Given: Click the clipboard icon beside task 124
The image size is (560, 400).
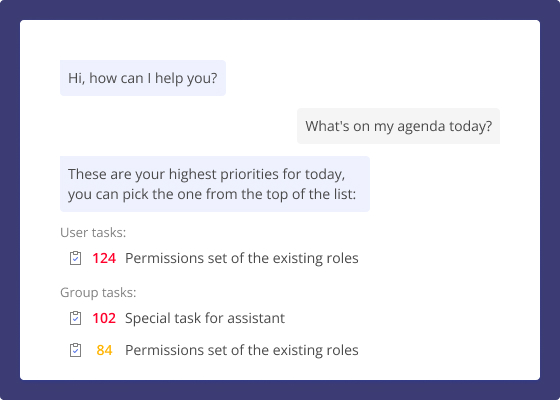Looking at the screenshot, I should click(75, 258).
